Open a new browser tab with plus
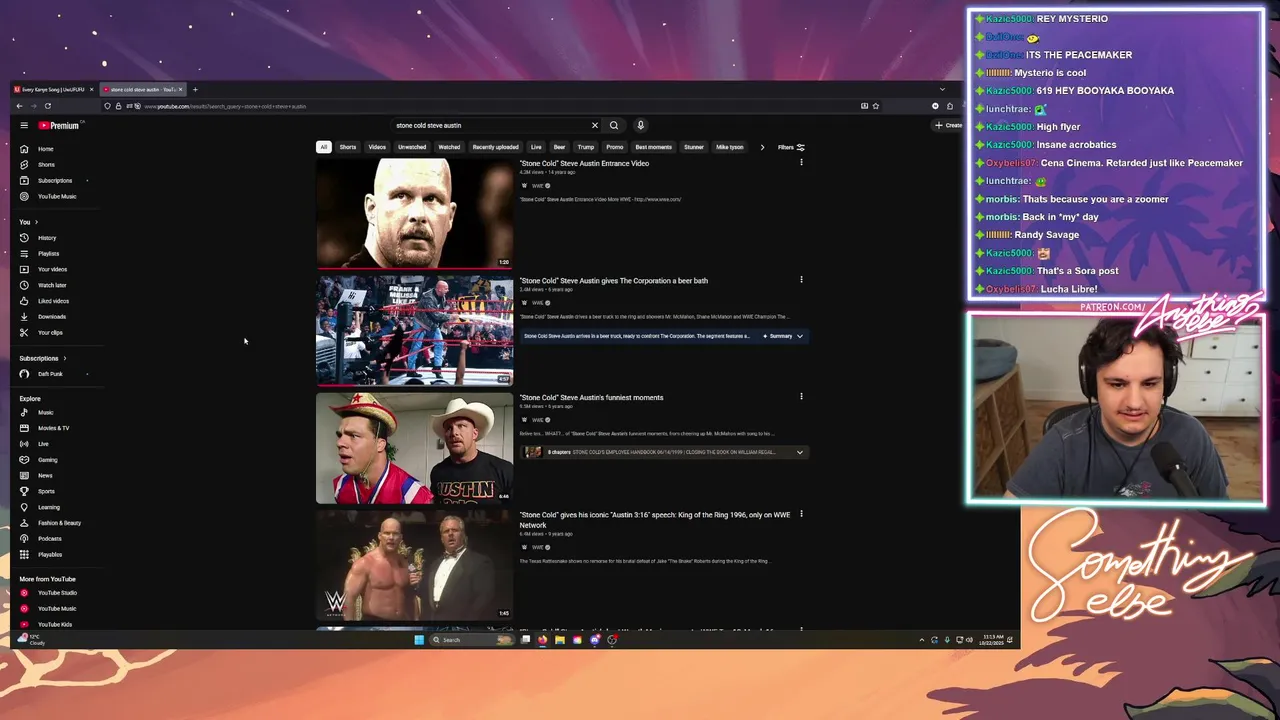This screenshot has width=1280, height=720. 195,90
